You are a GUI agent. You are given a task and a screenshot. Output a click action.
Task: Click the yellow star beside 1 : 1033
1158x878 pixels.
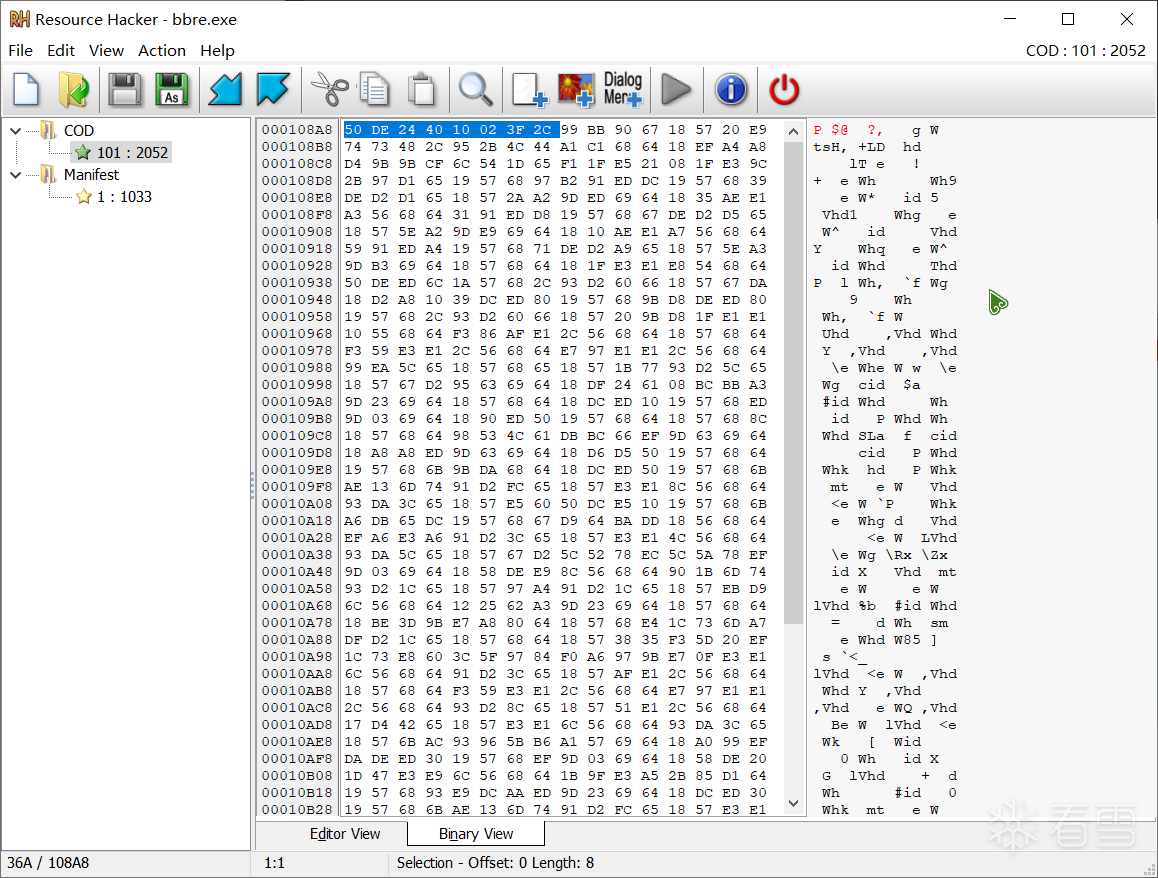point(84,197)
